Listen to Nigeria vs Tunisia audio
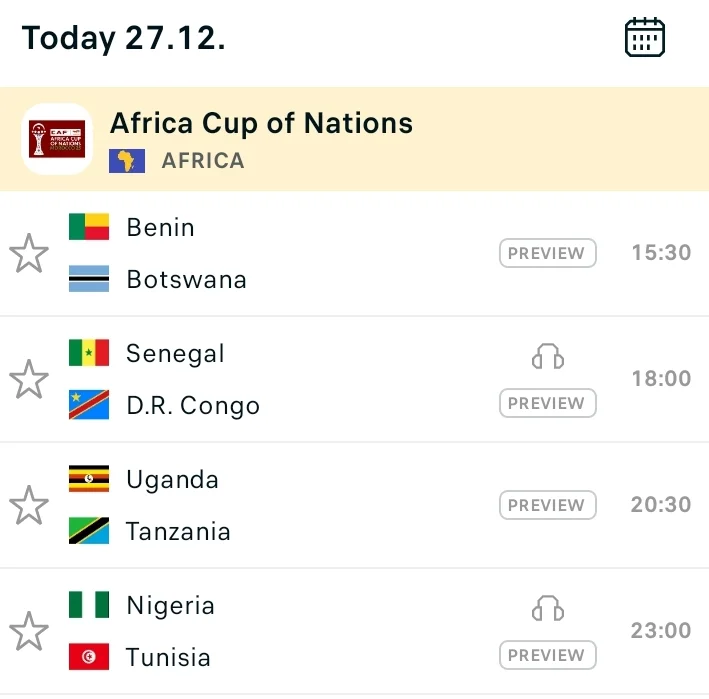This screenshot has width=709, height=699. 548,608
